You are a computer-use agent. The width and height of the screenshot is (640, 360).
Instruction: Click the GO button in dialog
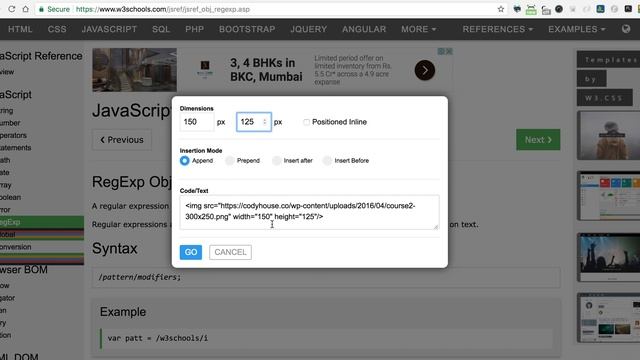(x=191, y=252)
